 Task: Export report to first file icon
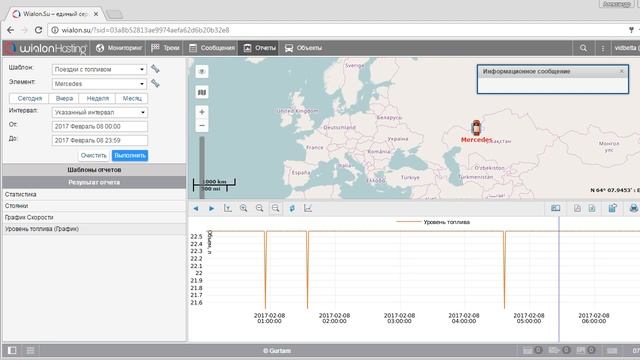click(x=577, y=208)
